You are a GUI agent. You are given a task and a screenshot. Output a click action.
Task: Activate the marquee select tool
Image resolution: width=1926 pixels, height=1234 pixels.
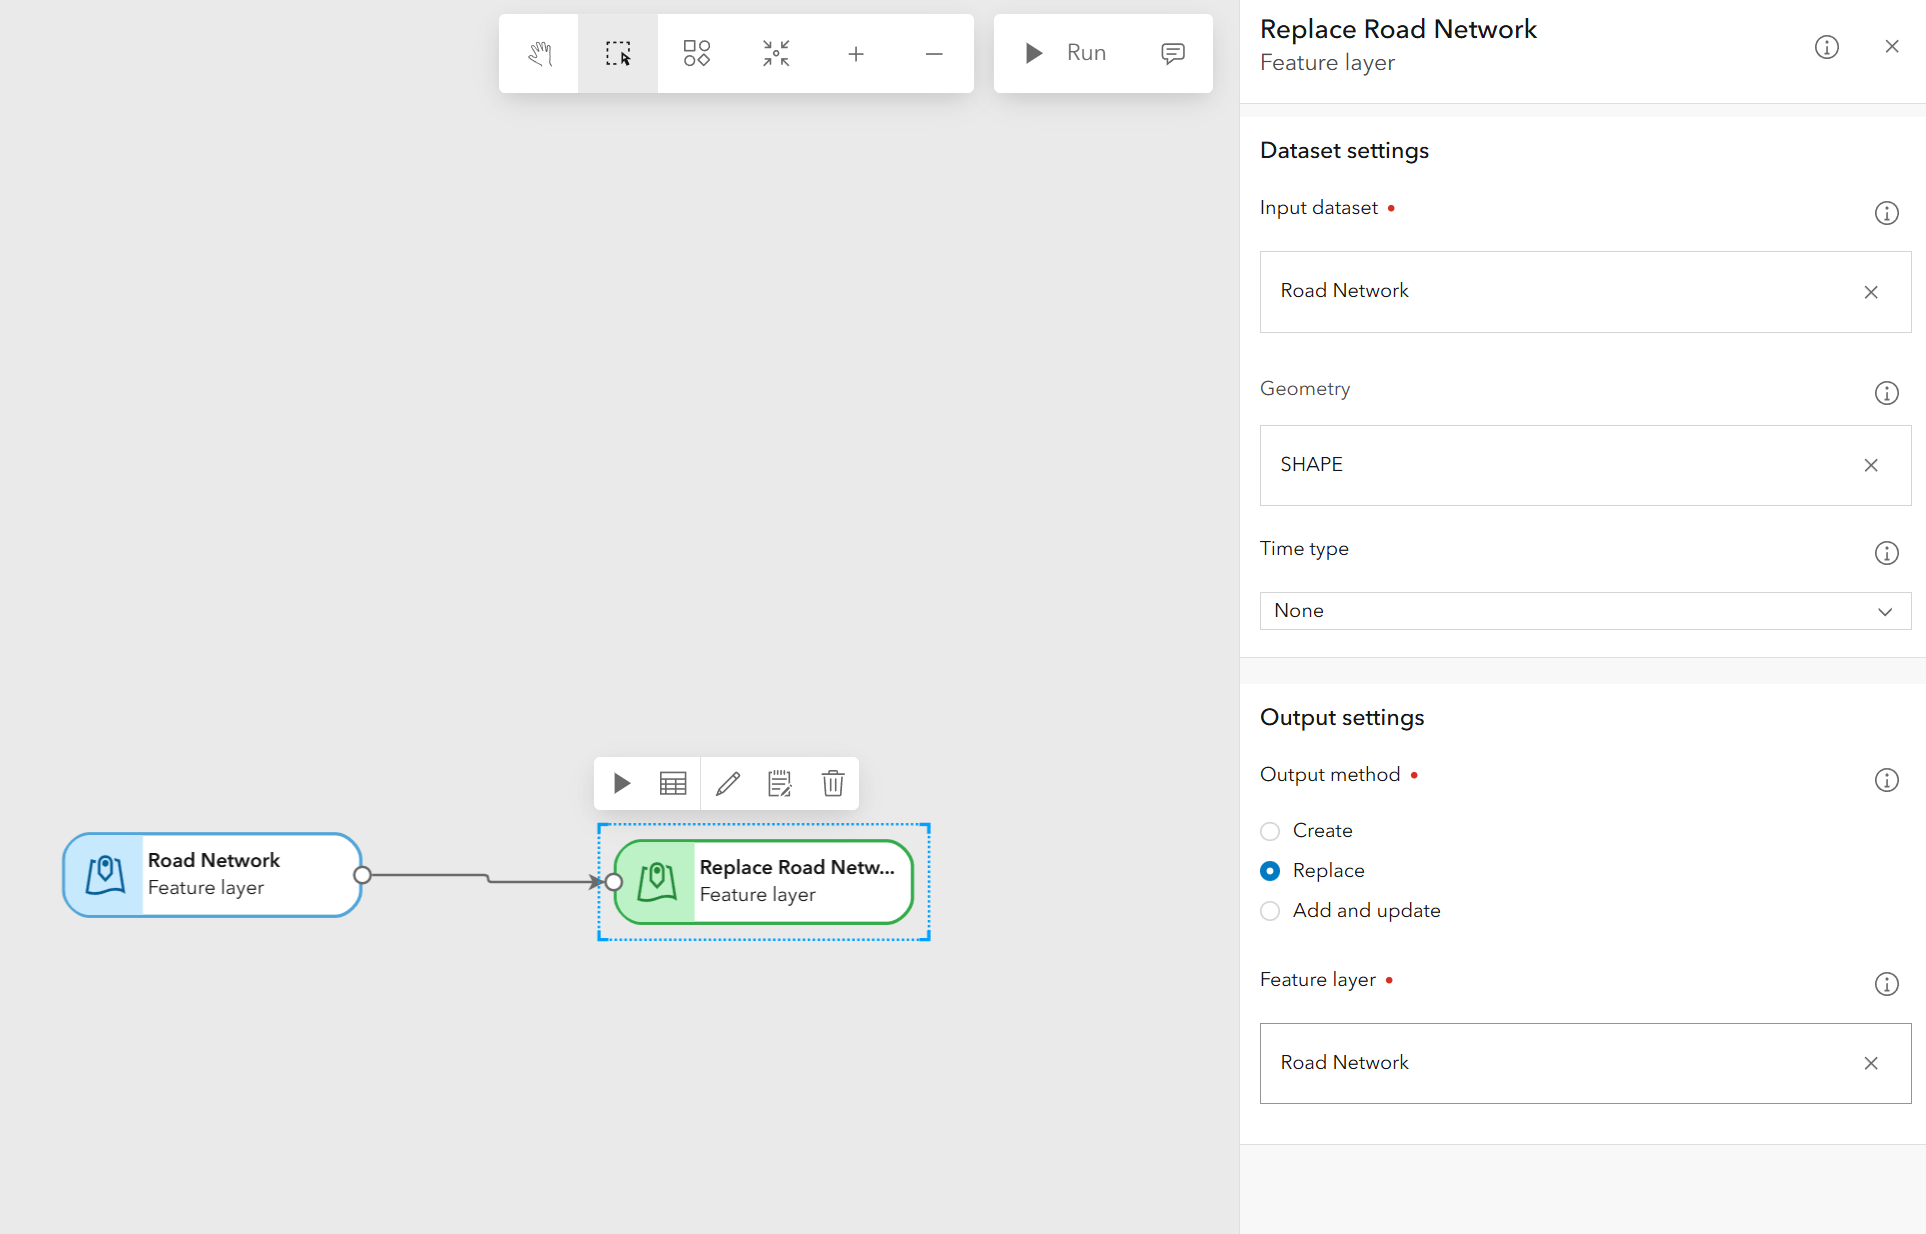(x=618, y=54)
